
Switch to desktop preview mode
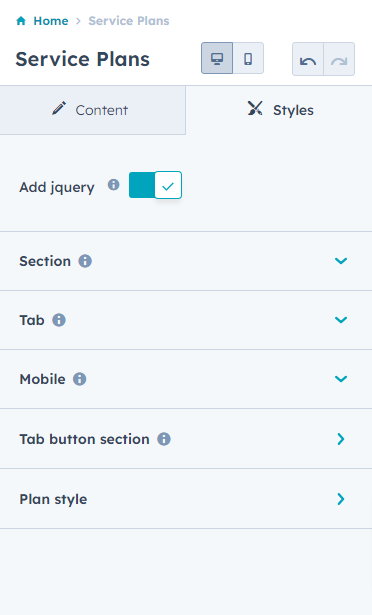pos(217,58)
